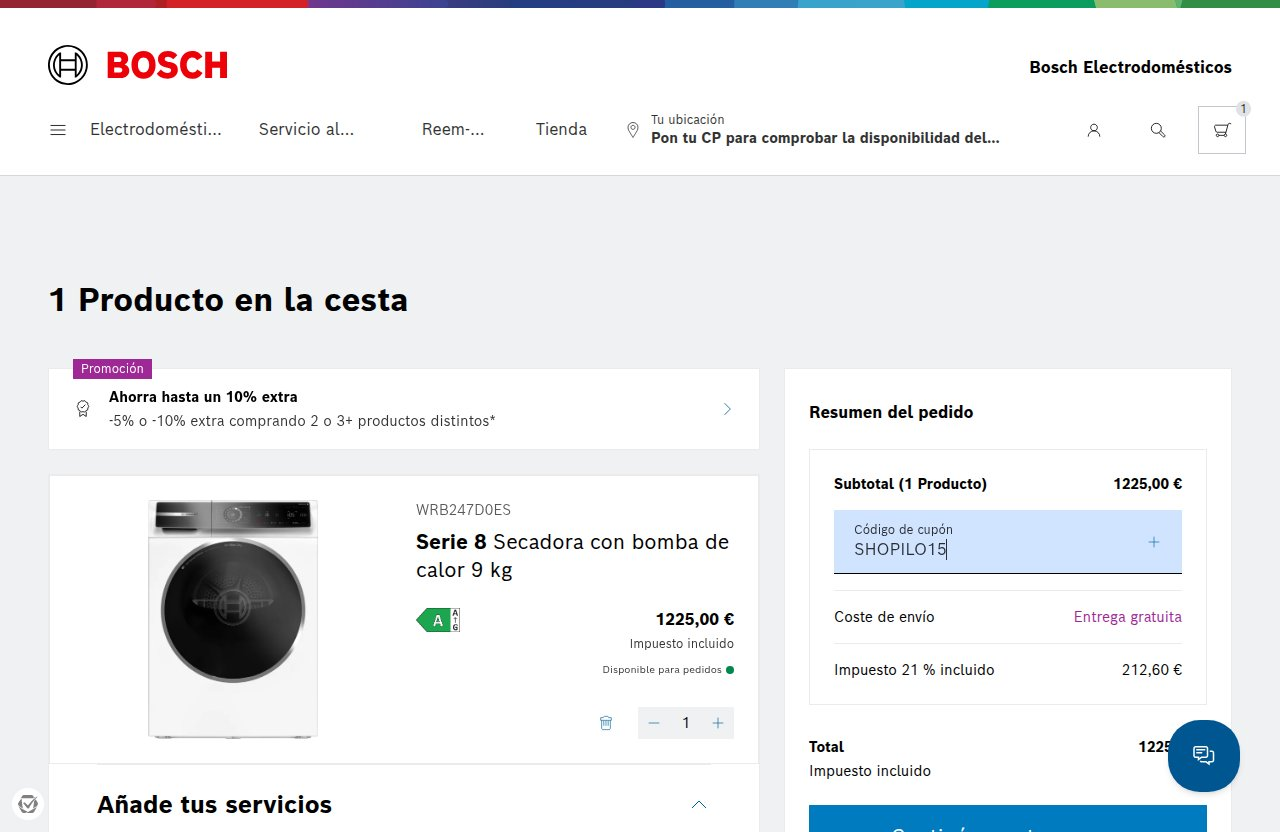The image size is (1280, 832).
Task: Click the WRB247D0ES model number
Action: [x=463, y=510]
